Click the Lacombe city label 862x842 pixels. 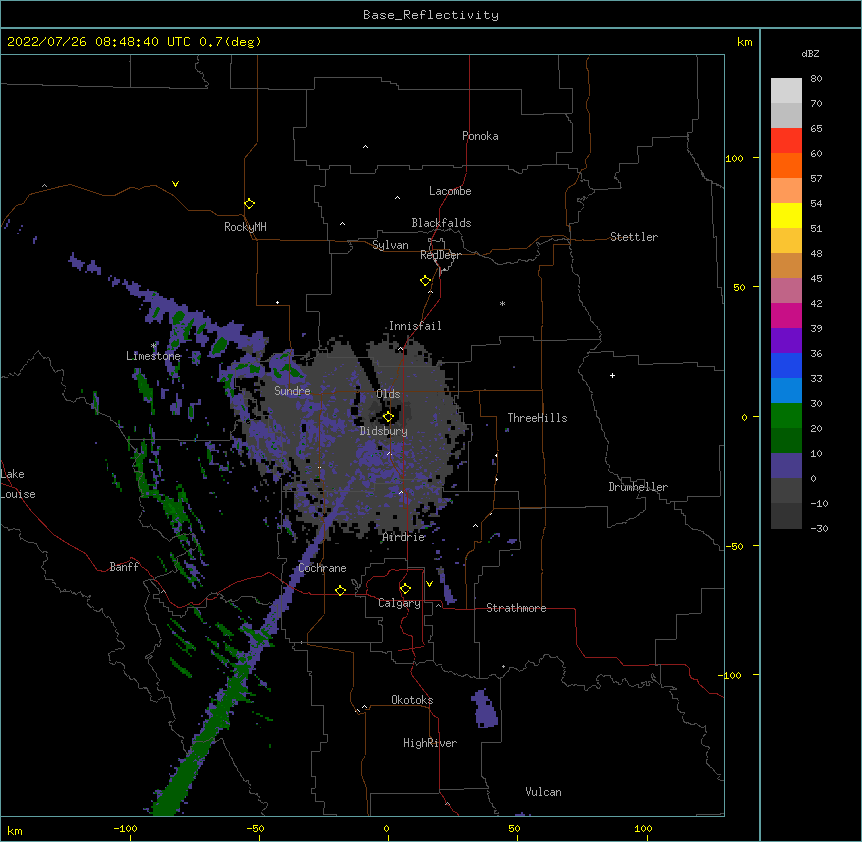pyautogui.click(x=450, y=191)
